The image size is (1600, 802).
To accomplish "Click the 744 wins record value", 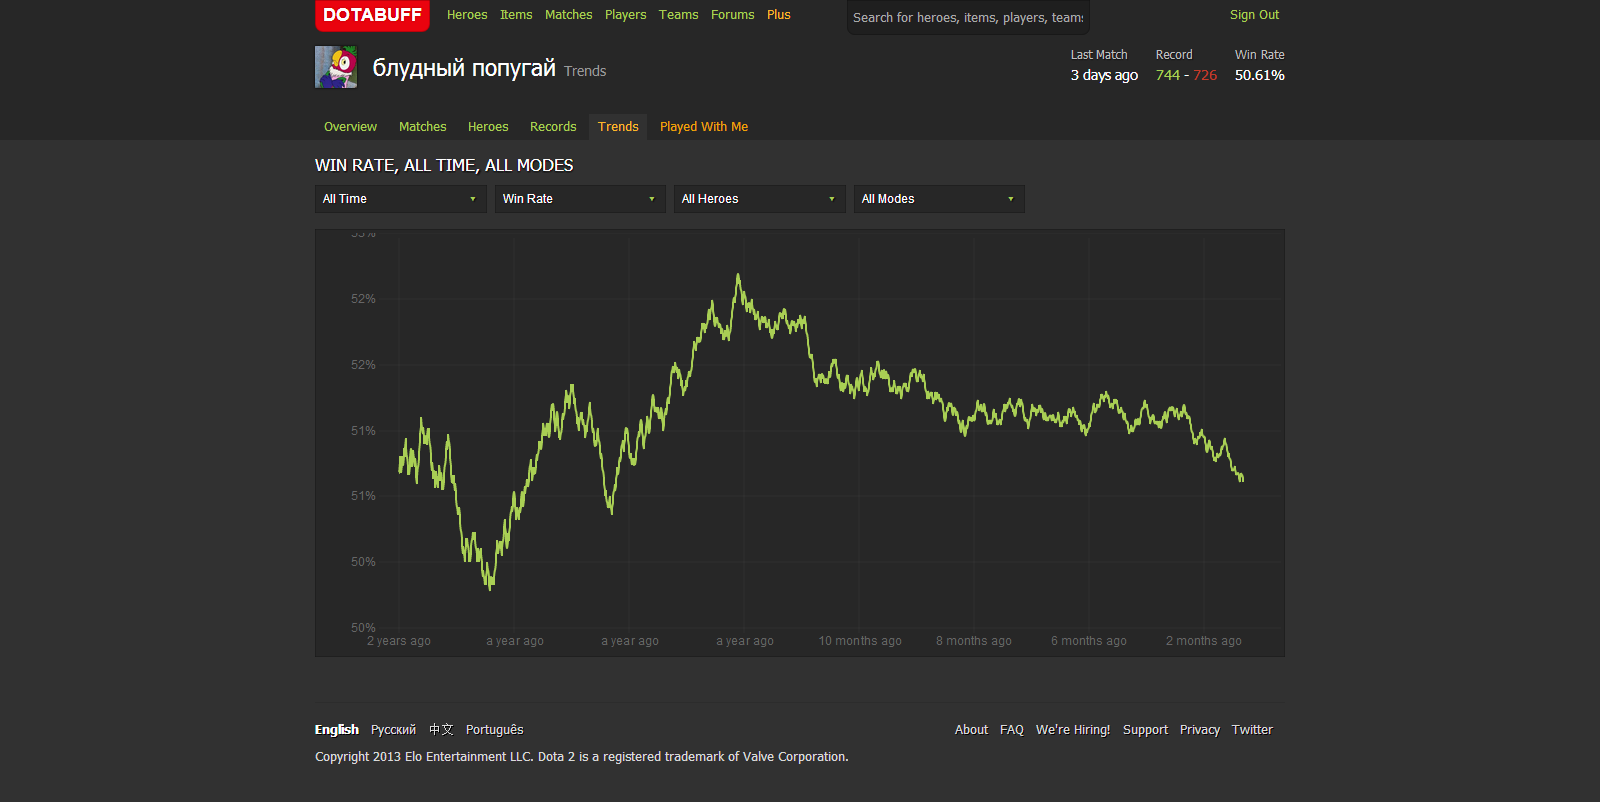I will [x=1168, y=75].
